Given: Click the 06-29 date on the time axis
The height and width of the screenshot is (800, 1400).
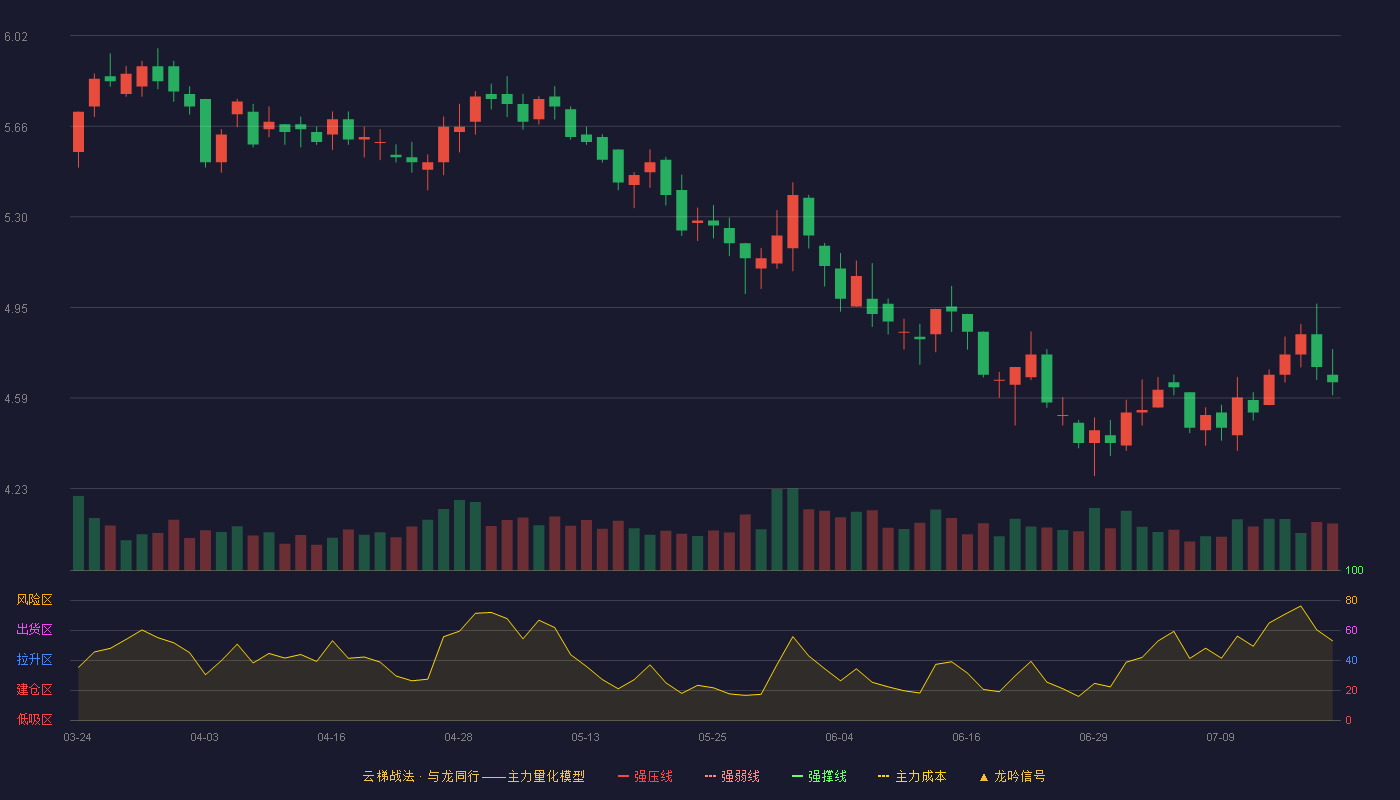Looking at the screenshot, I should pos(1093,737).
